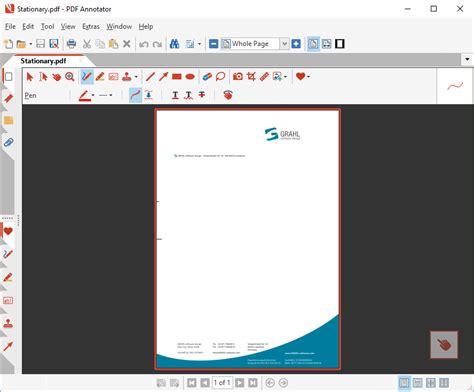The image size is (474, 392).
Task: Choose the Arrow drawing tool
Action: pyautogui.click(x=163, y=77)
